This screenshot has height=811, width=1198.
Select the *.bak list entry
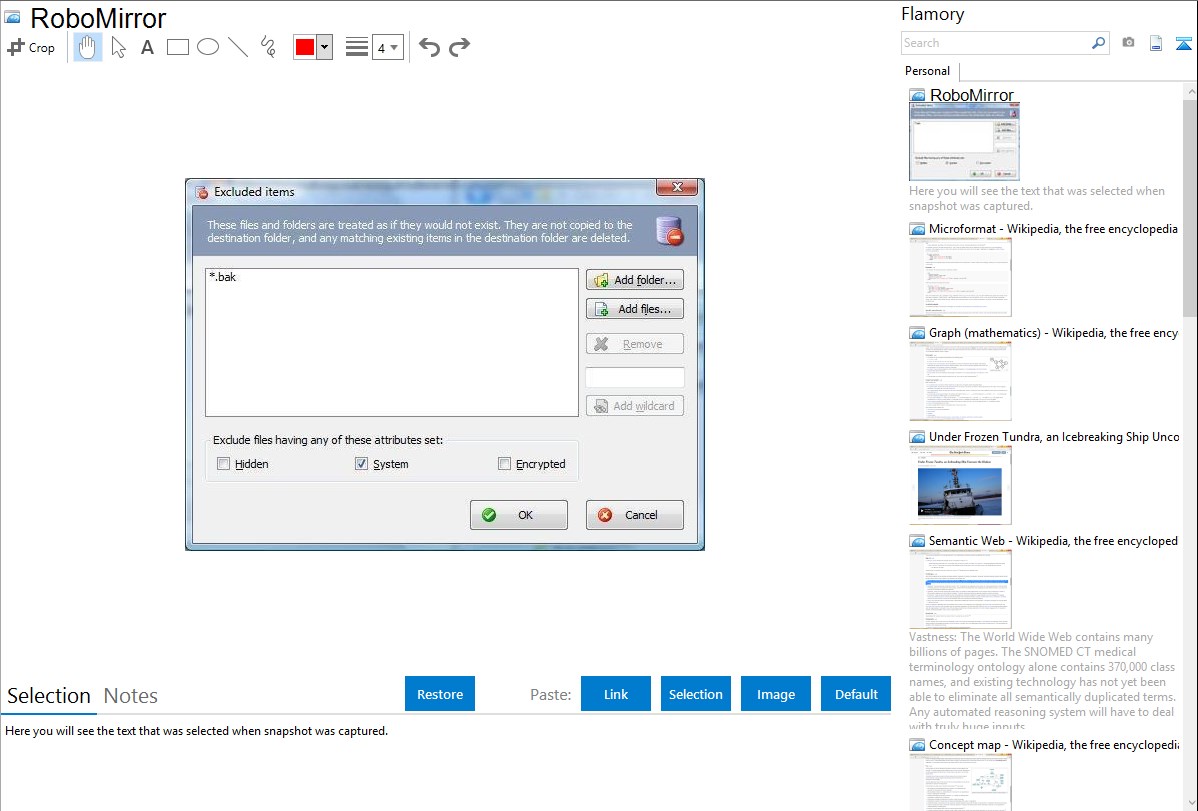[223, 277]
